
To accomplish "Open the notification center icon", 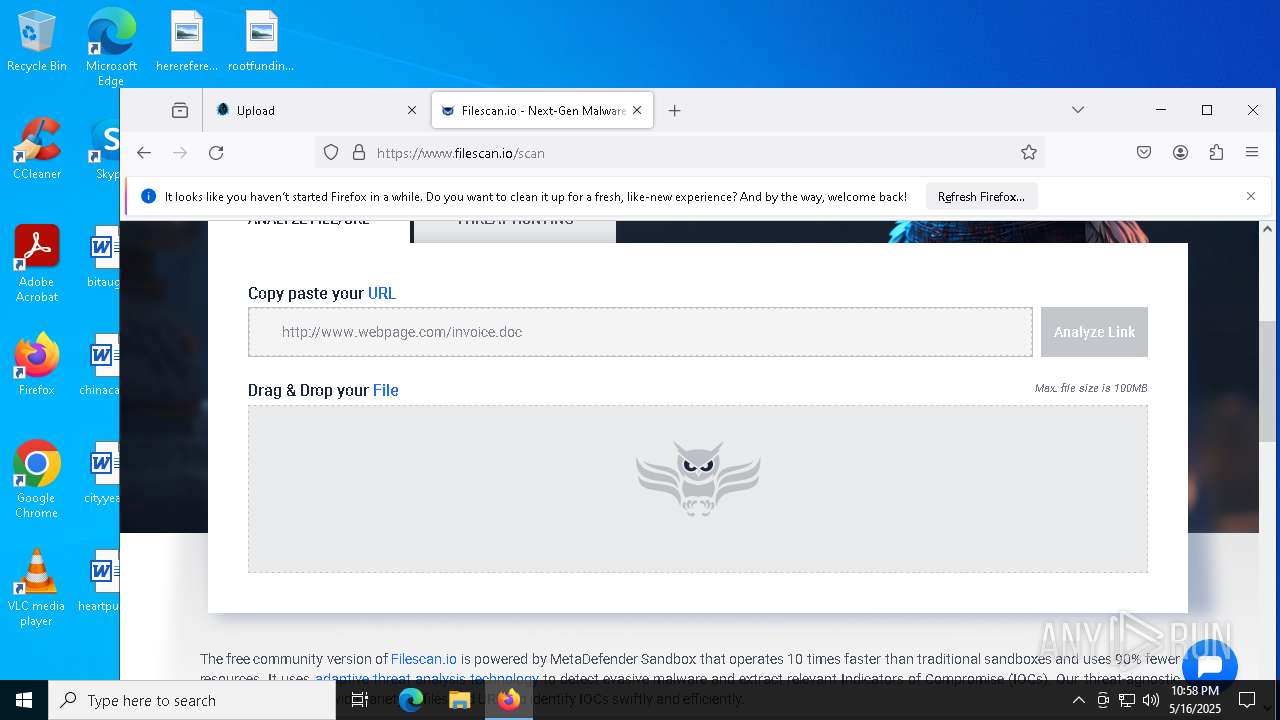I will pos(1248,700).
